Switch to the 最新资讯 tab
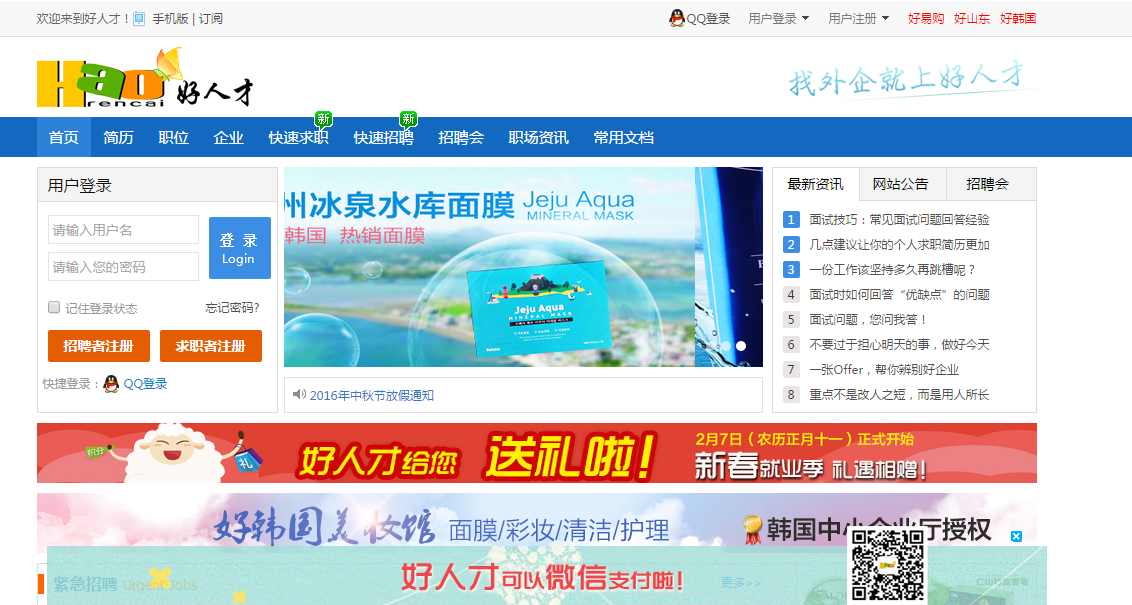 click(816, 184)
